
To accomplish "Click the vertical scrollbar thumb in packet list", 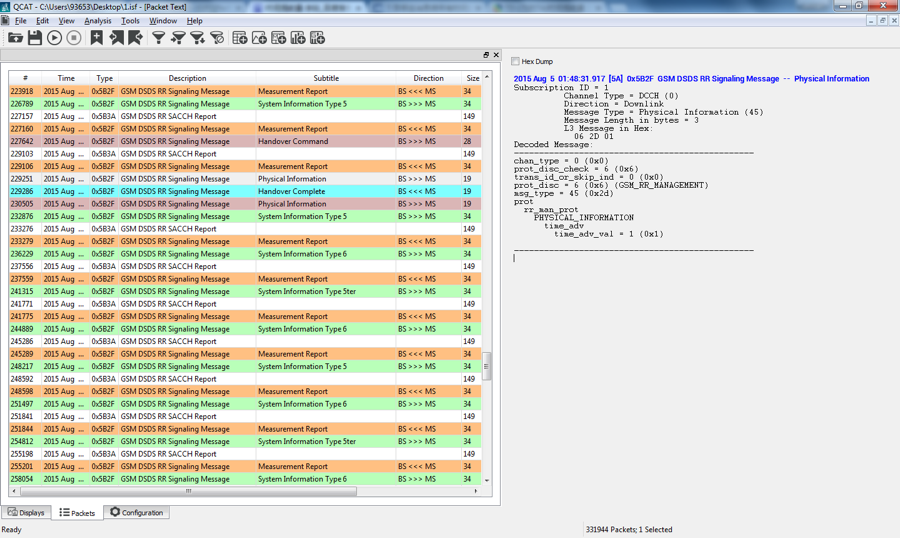I will pyautogui.click(x=487, y=366).
